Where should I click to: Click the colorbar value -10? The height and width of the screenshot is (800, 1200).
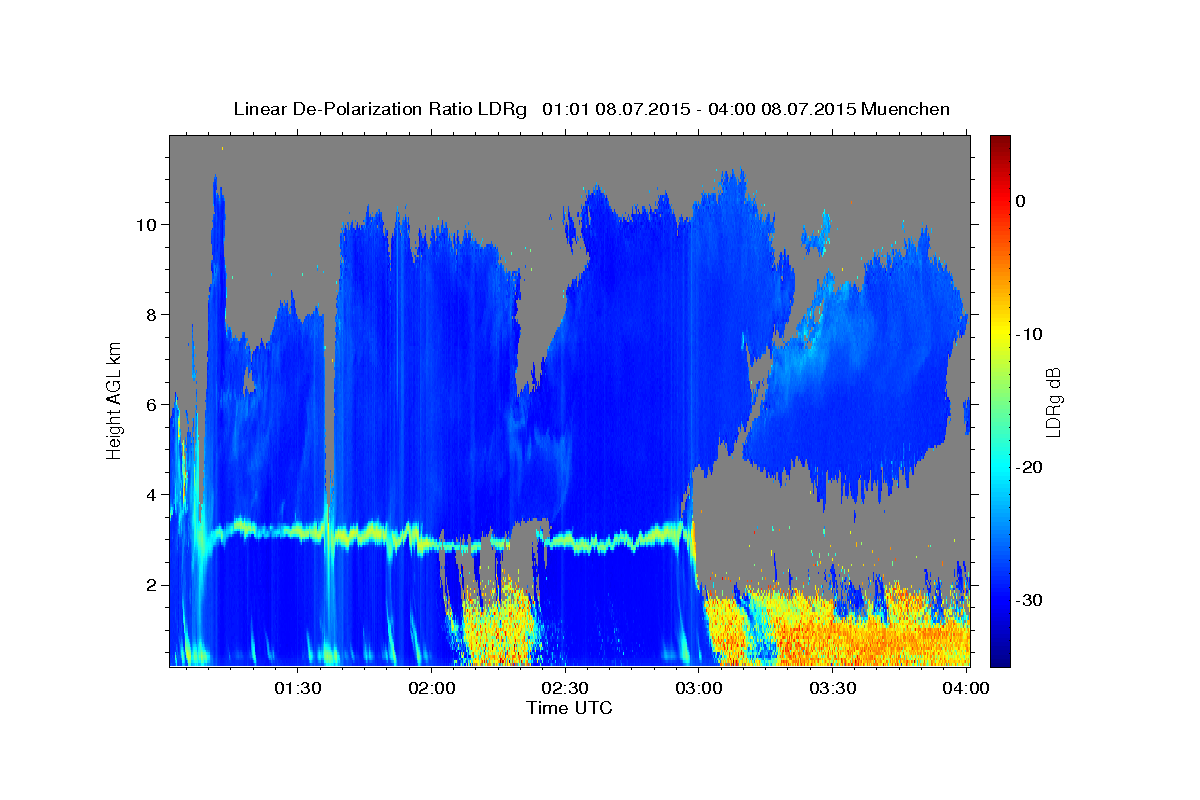(1030, 334)
